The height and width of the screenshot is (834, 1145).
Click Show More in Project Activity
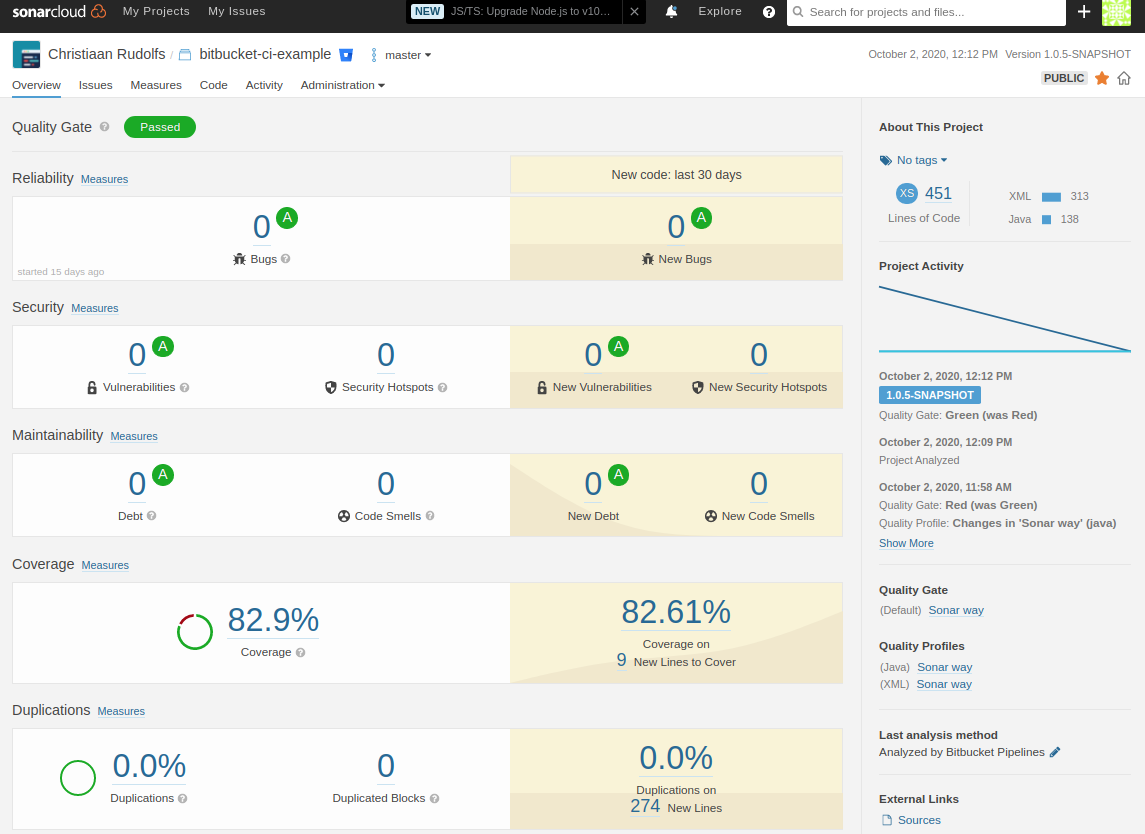[x=906, y=543]
